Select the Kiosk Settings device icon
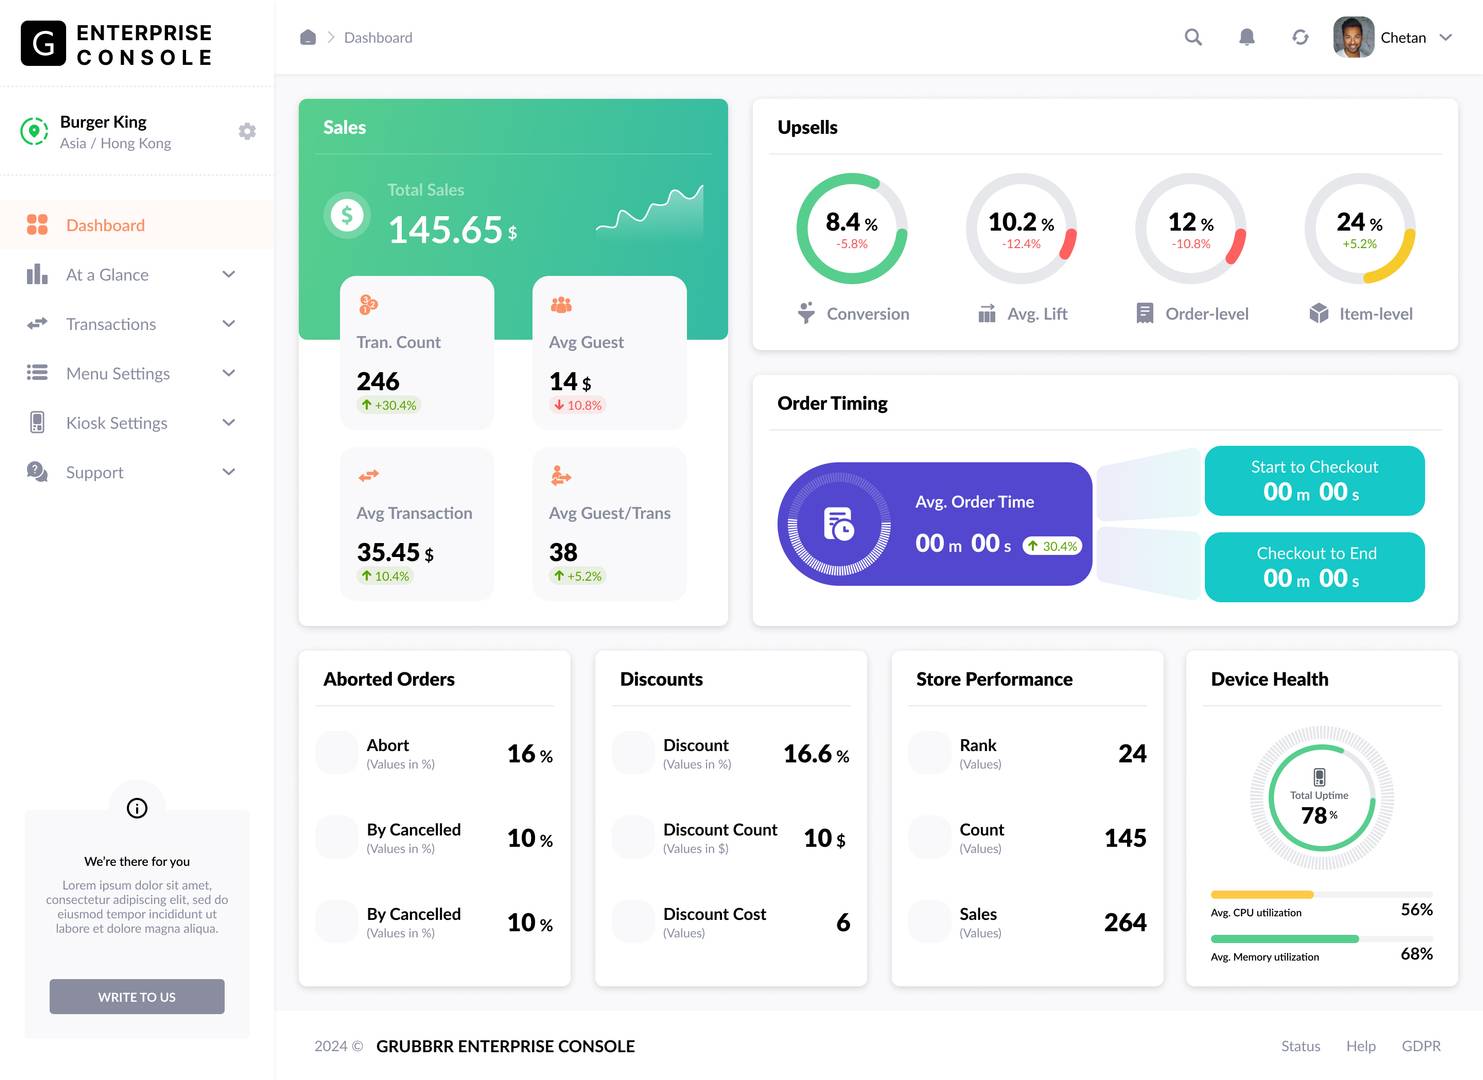 click(37, 422)
